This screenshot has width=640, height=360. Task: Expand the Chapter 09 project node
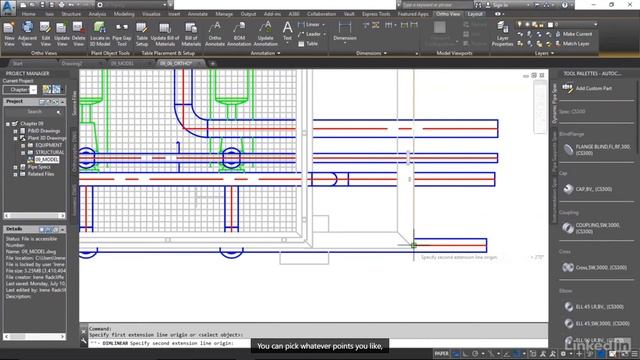click(8, 124)
